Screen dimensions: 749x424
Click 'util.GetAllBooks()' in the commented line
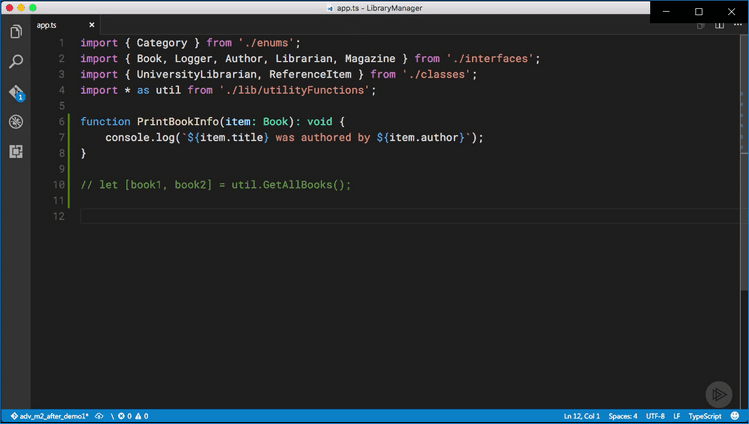point(291,184)
